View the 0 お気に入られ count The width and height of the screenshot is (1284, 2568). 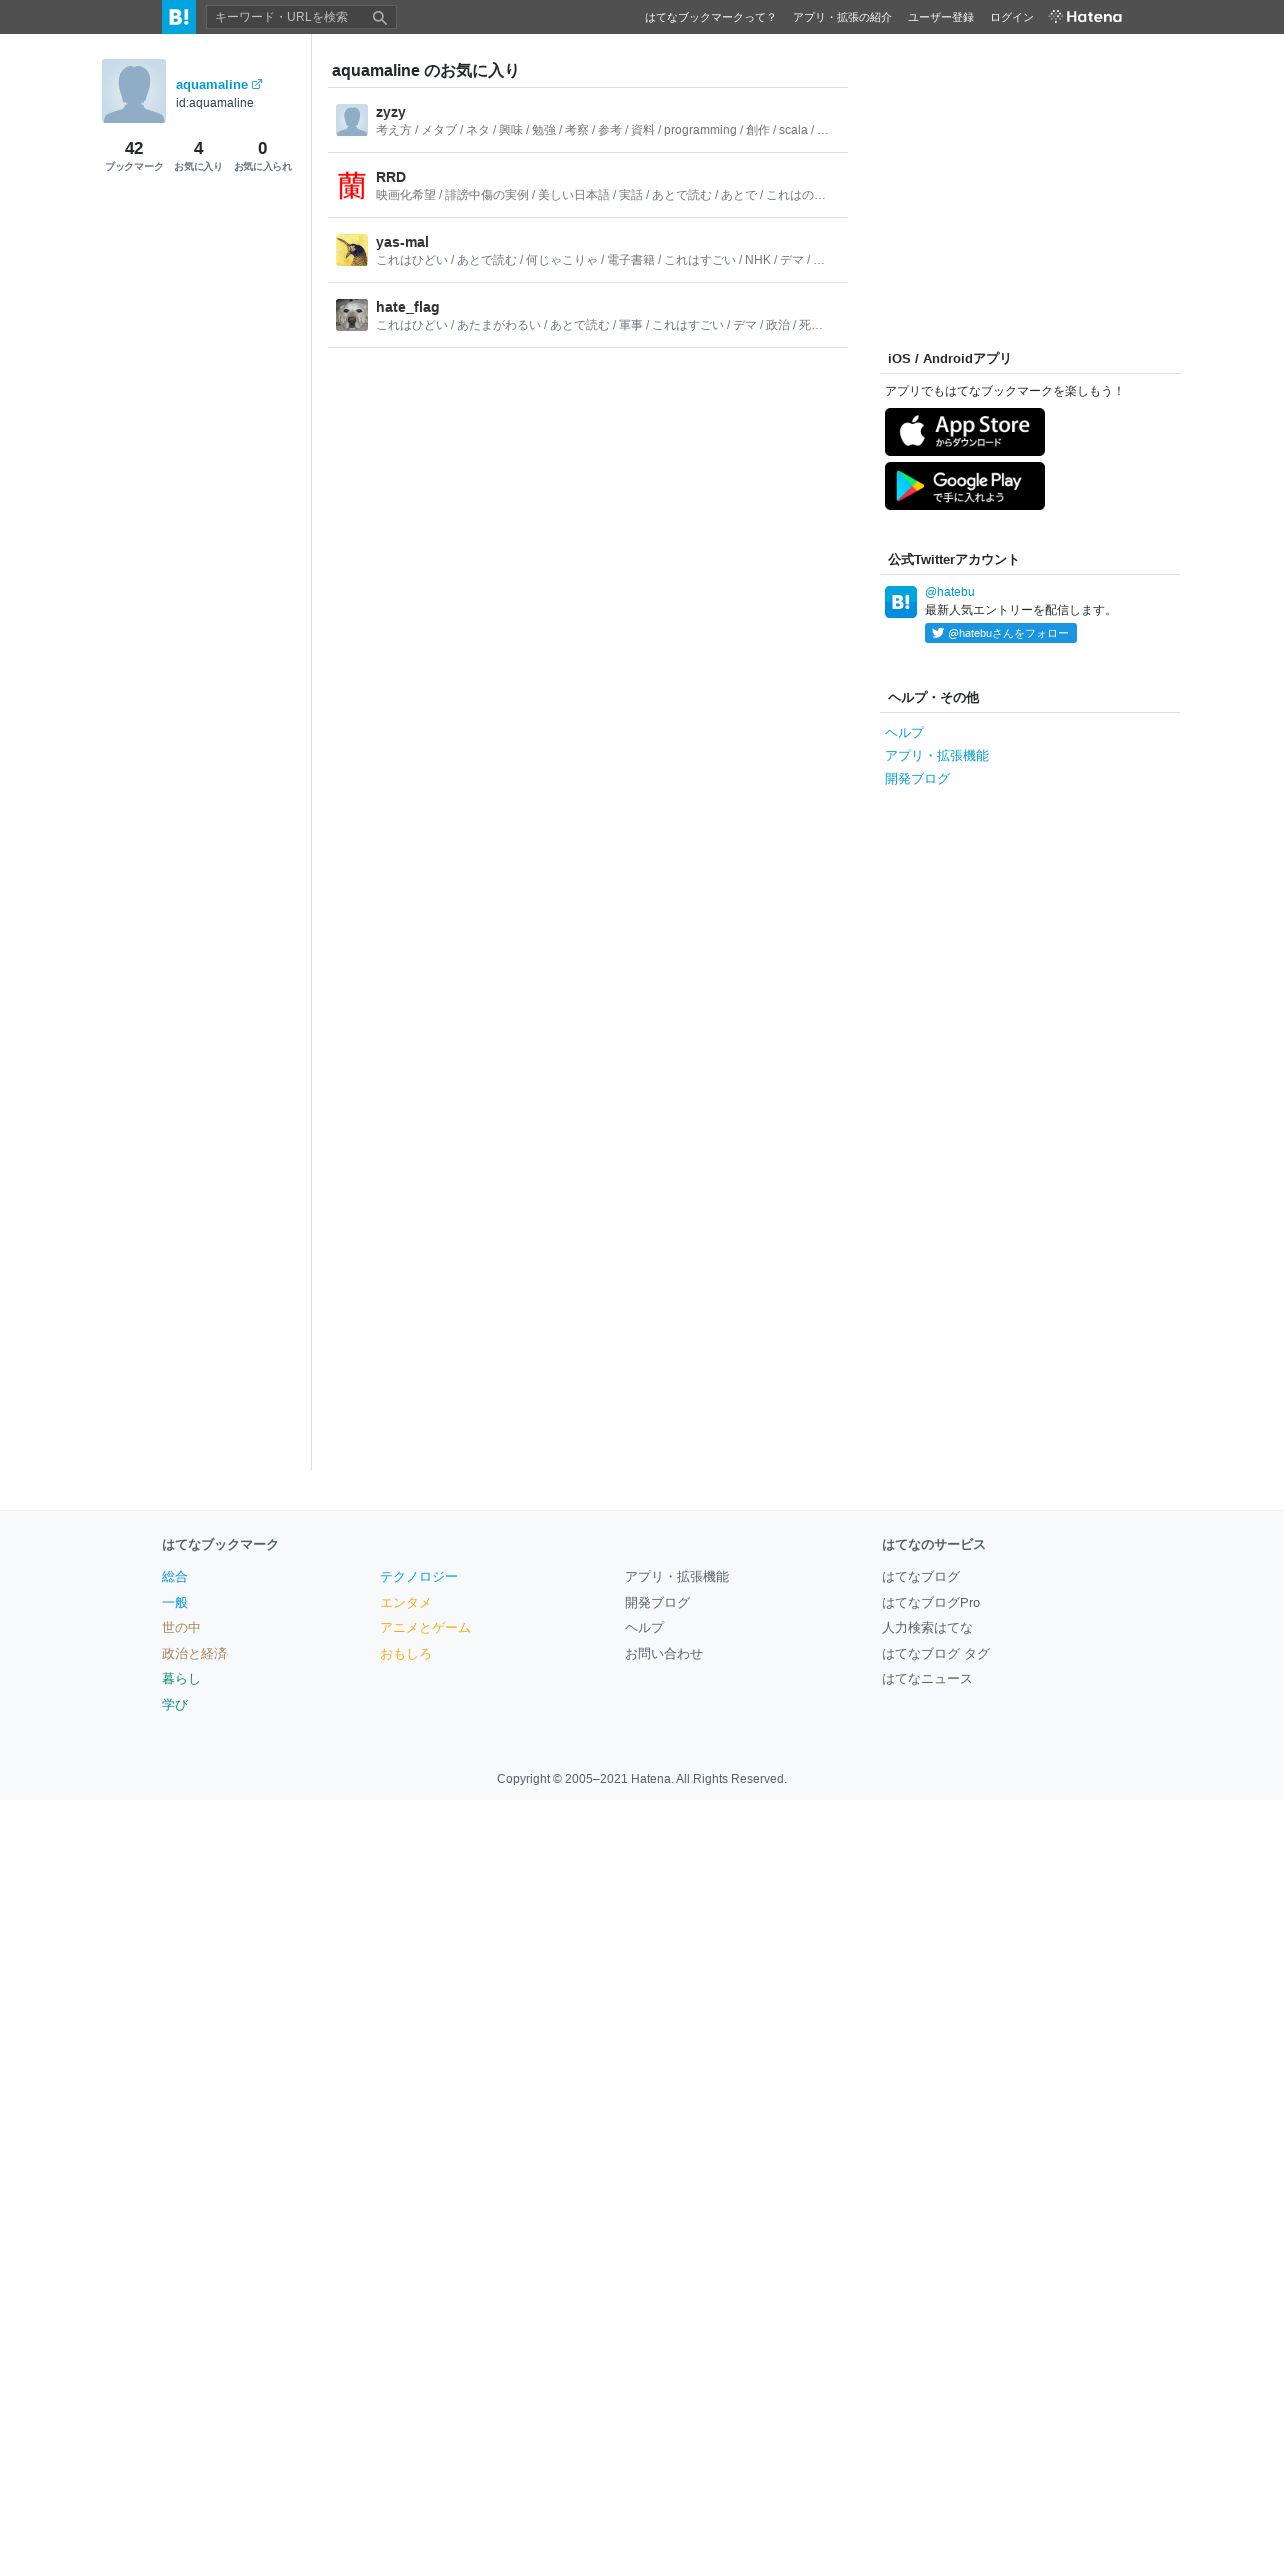263,156
